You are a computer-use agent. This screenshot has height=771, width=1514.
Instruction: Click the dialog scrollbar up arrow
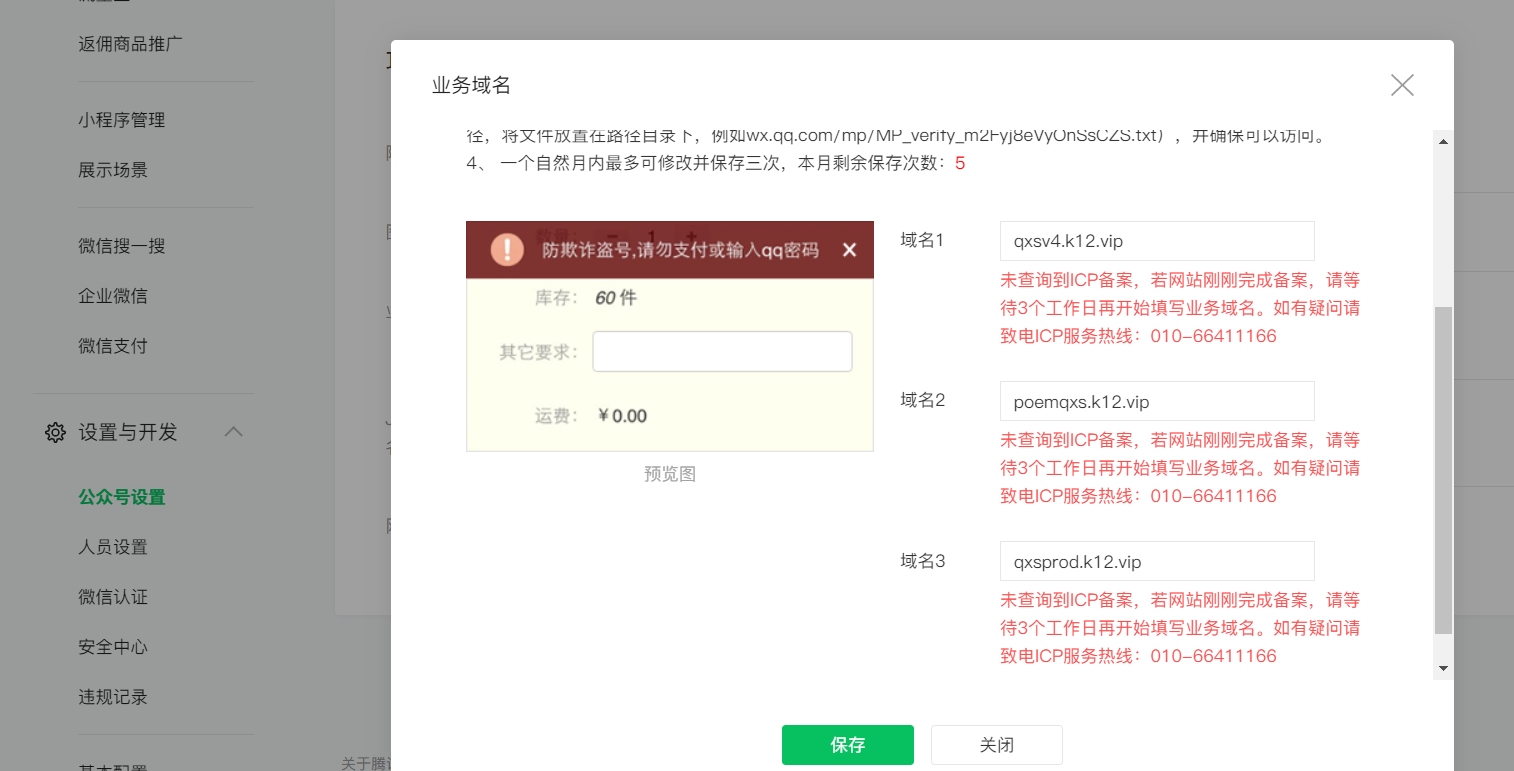[x=1442, y=142]
